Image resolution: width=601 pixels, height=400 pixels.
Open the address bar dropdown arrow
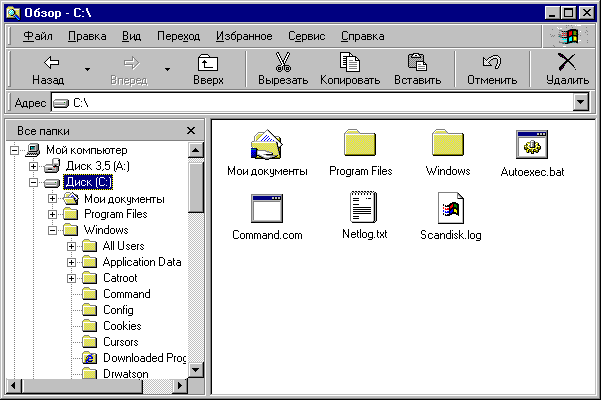[x=581, y=103]
